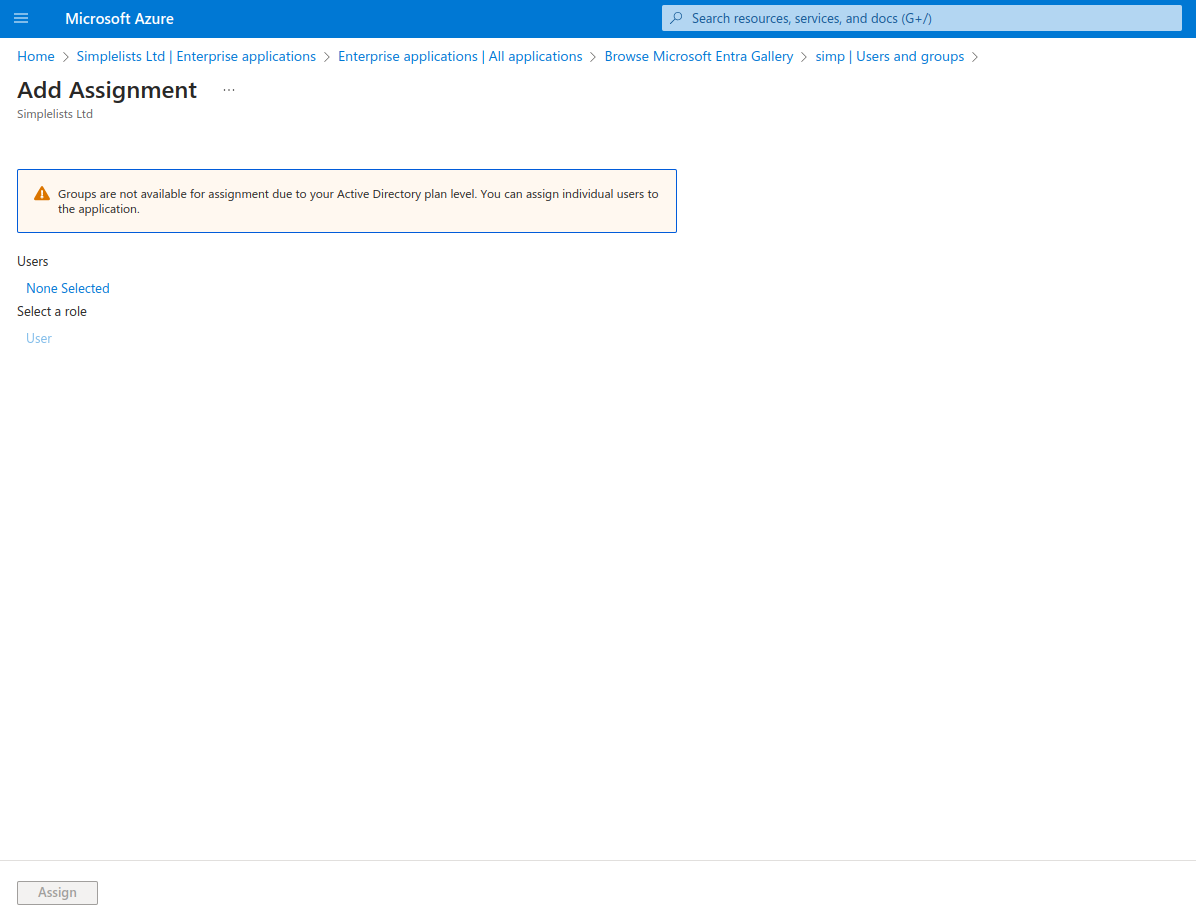Image resolution: width=1196 pixels, height=921 pixels.
Task: Open Browse Microsoft Entra Gallery breadcrumb
Action: 699,56
